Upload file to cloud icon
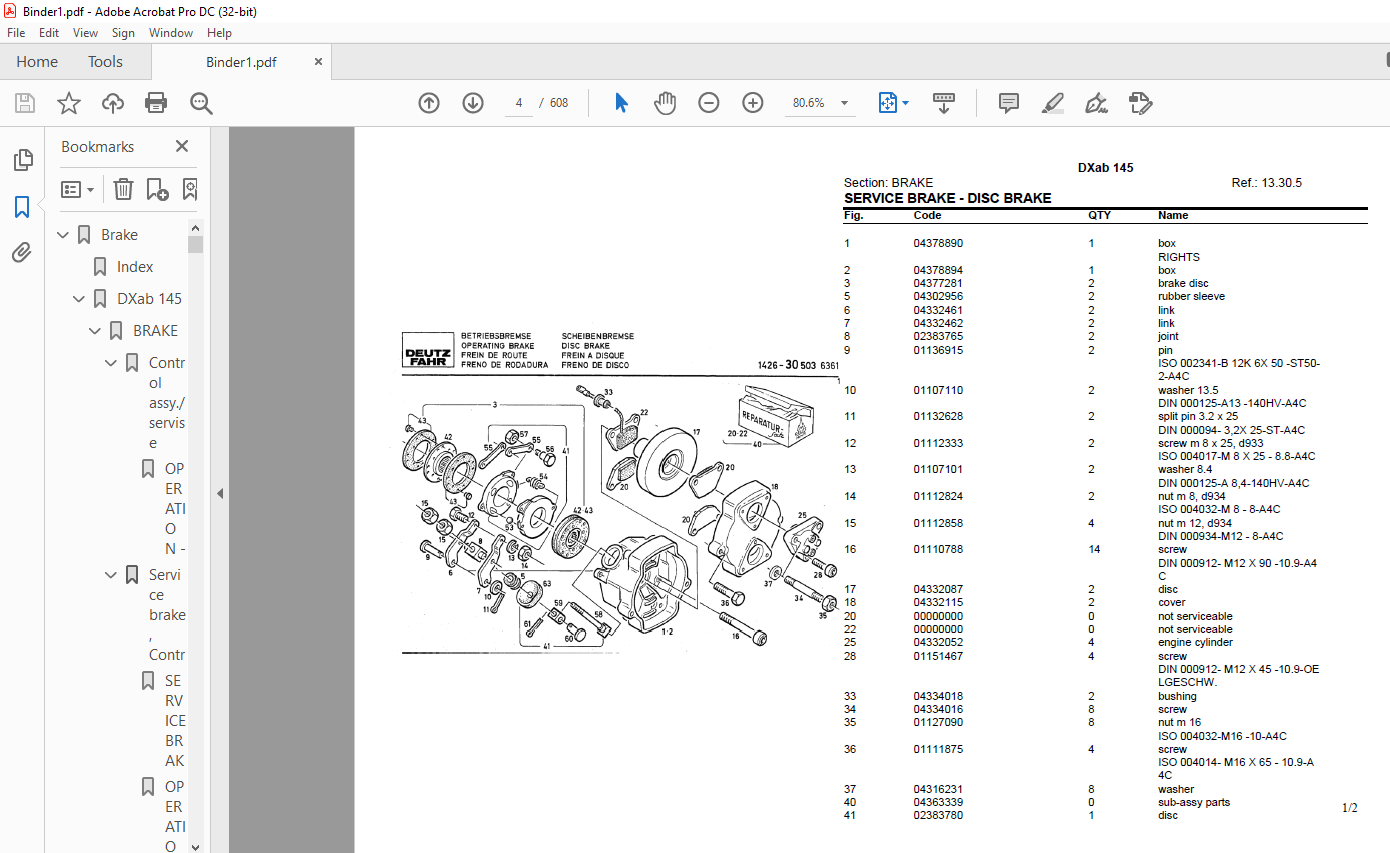 tap(113, 103)
